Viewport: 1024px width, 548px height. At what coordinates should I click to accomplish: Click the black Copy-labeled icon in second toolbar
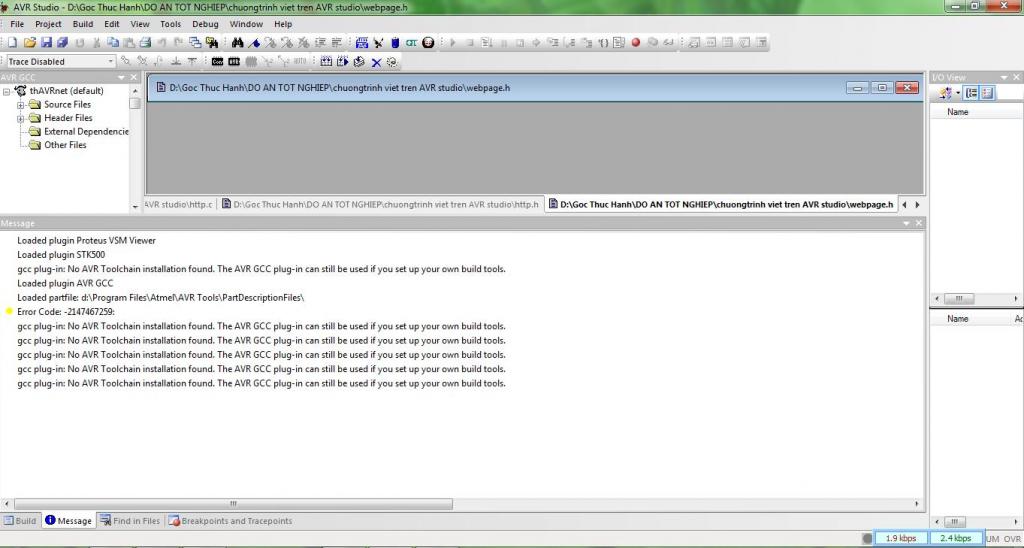217,61
